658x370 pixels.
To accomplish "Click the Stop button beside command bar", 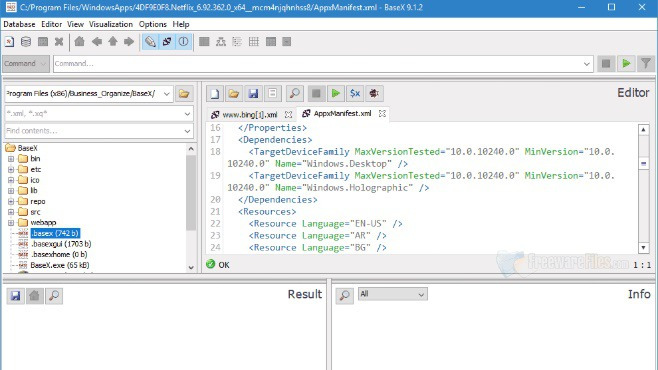I will click(x=606, y=64).
